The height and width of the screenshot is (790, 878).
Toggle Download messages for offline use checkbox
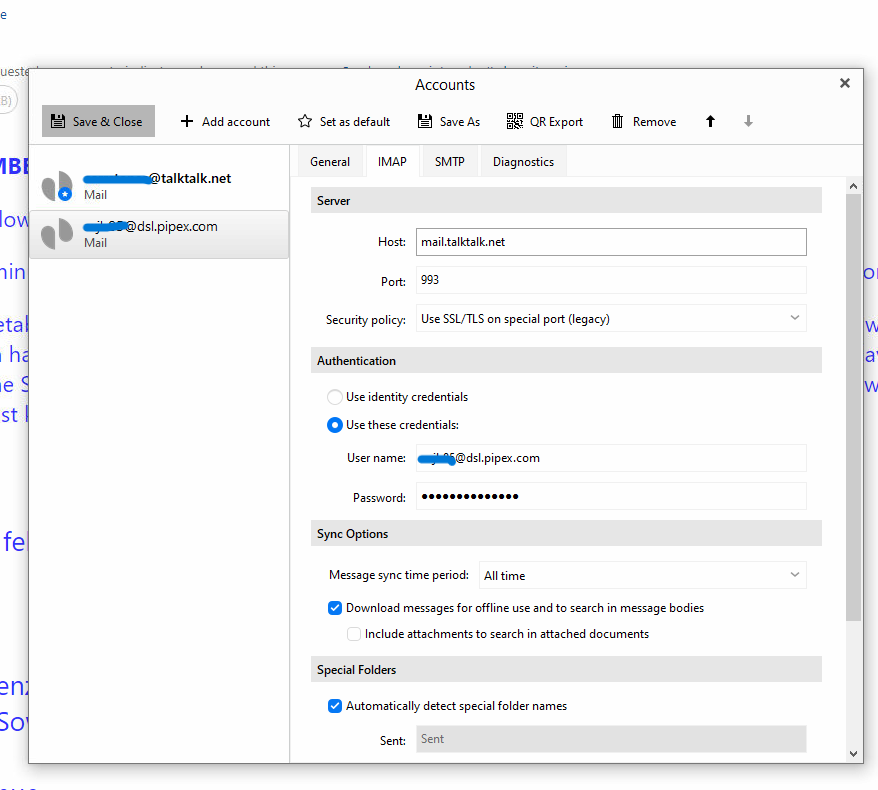pos(335,608)
